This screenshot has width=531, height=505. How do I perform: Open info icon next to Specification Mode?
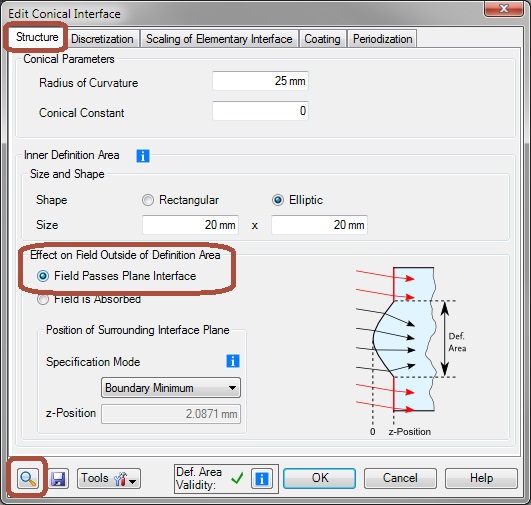coord(233,361)
